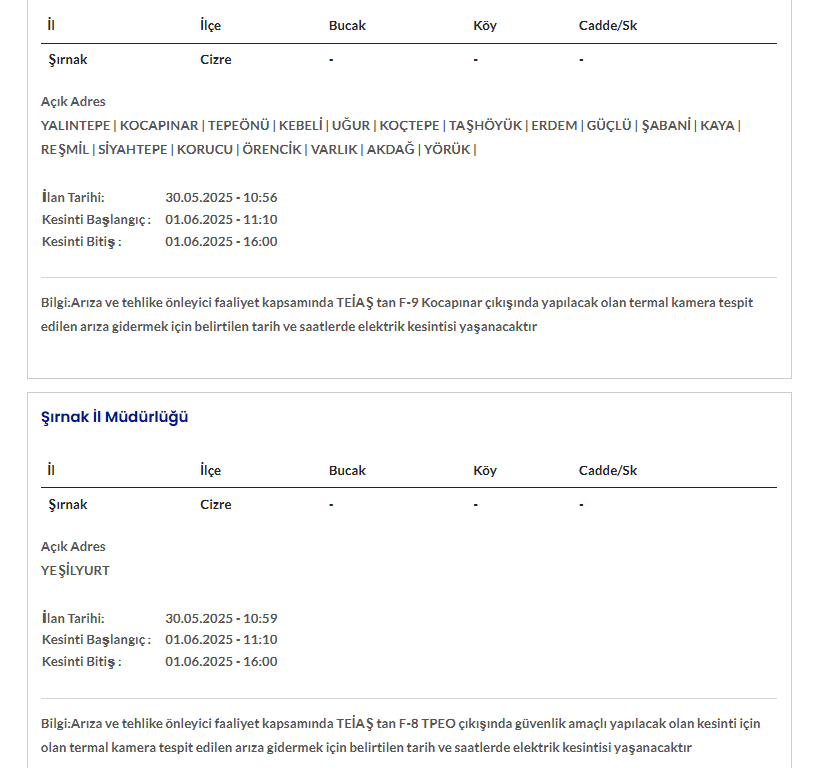Select YALINTEPE in the address list
Viewport: 819px width, 768px height.
(x=76, y=126)
